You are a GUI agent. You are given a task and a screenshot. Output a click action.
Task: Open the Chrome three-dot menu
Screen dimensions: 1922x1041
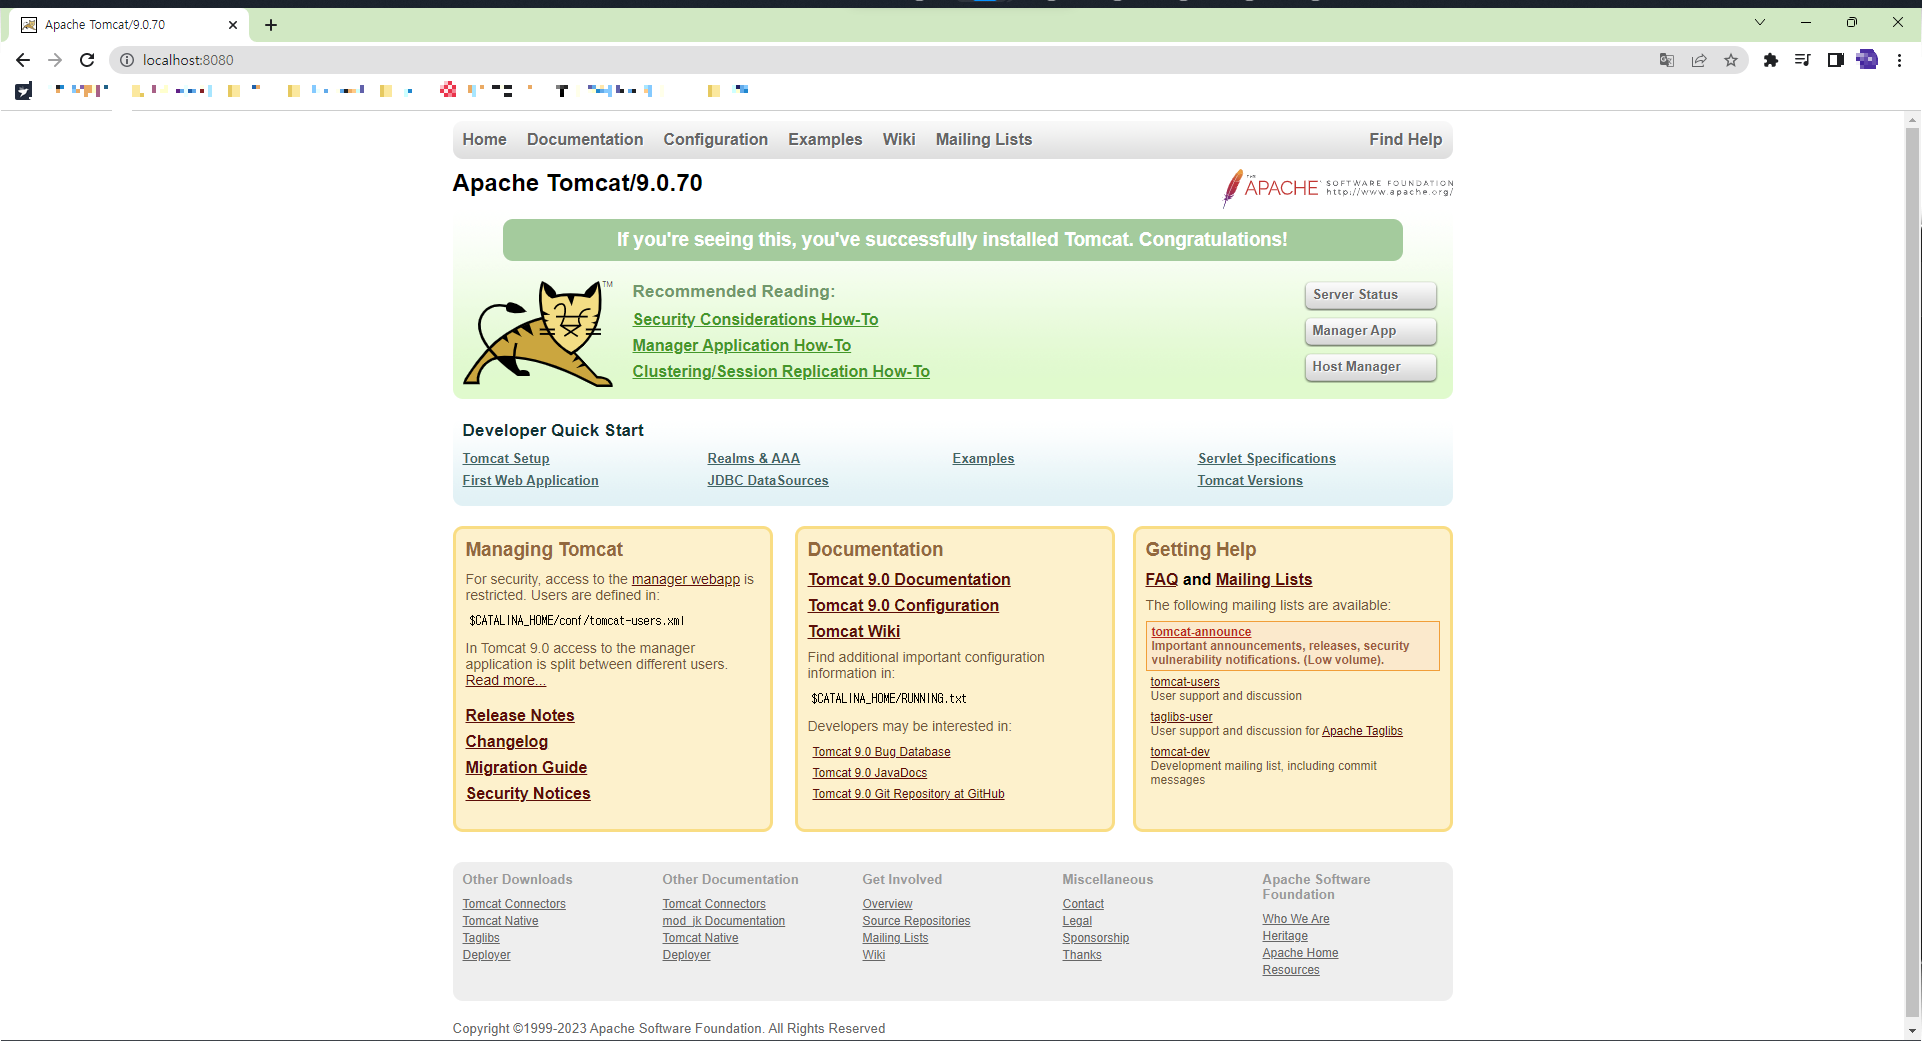pyautogui.click(x=1899, y=60)
